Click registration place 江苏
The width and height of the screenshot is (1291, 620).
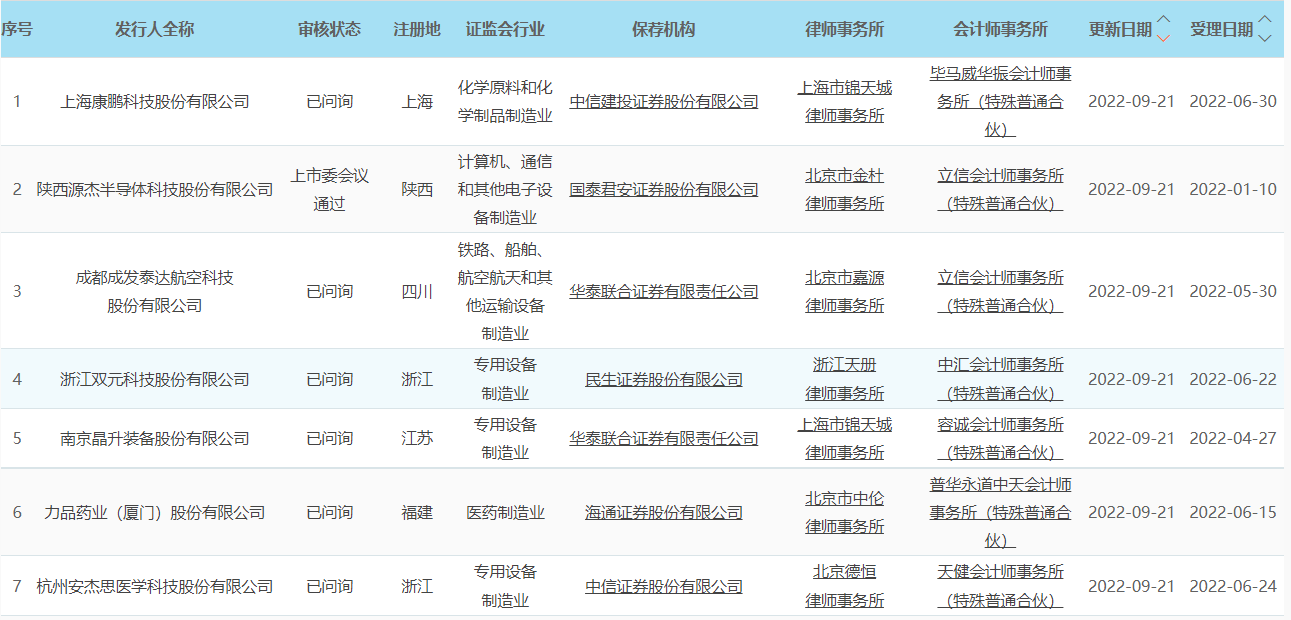coord(417,438)
